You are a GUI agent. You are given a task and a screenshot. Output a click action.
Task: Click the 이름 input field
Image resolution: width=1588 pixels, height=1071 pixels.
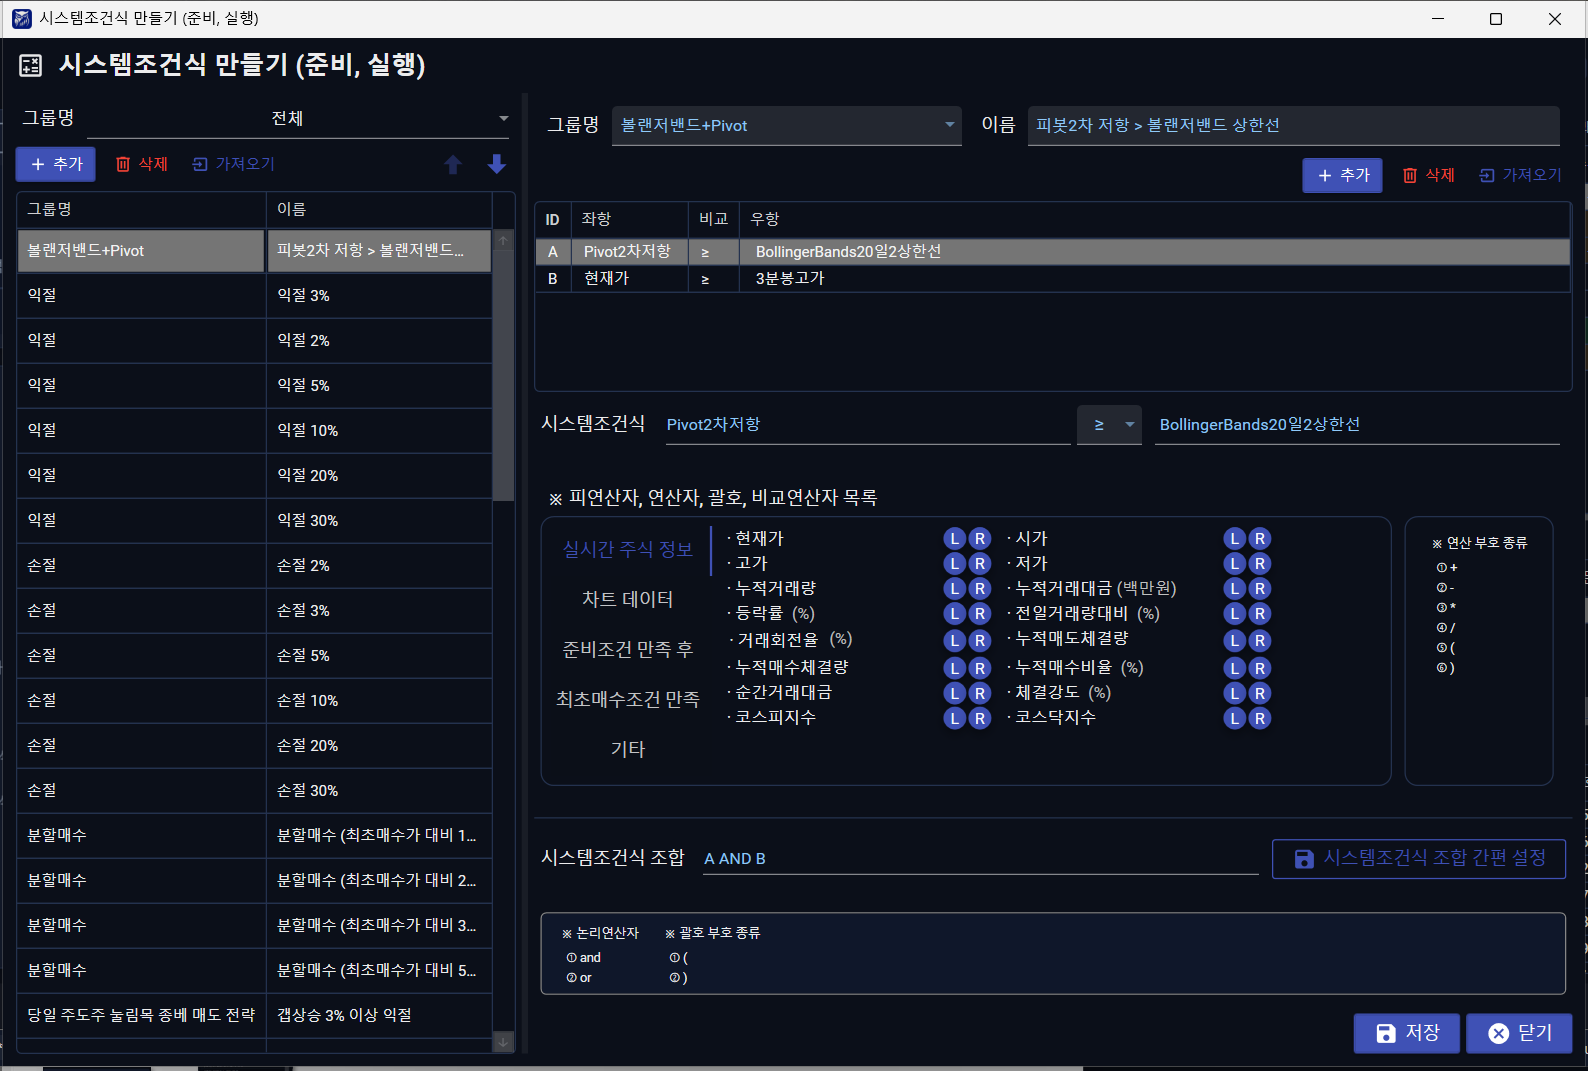1294,126
